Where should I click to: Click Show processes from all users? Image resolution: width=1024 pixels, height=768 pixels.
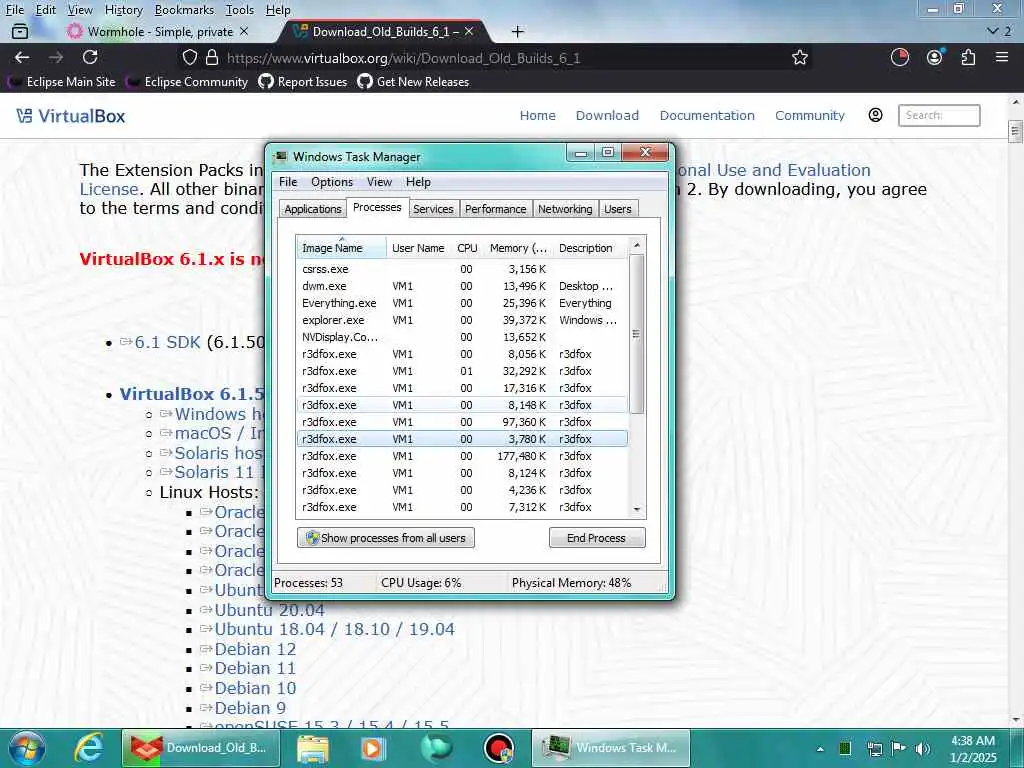pos(386,538)
